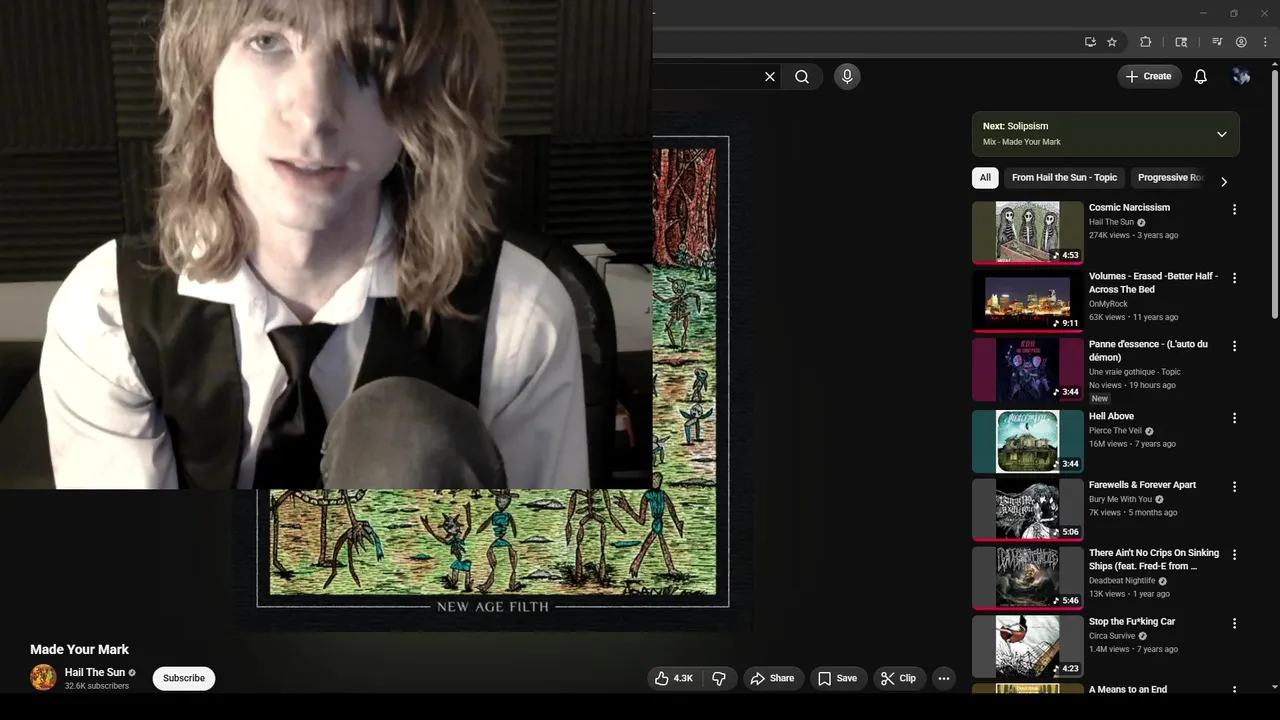Click the Hail The Sun channel name below title
The width and height of the screenshot is (1280, 720).
click(x=95, y=672)
